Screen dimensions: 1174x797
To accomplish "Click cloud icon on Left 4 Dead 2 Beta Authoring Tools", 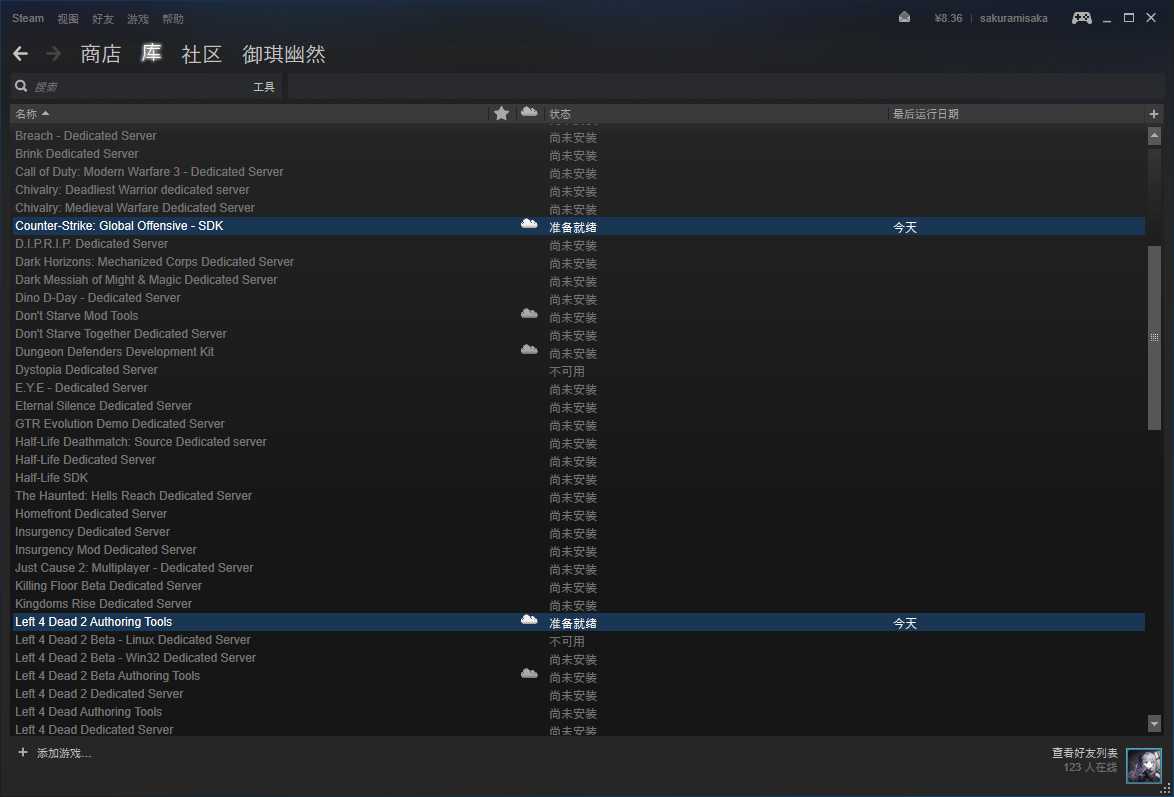I will tap(529, 674).
